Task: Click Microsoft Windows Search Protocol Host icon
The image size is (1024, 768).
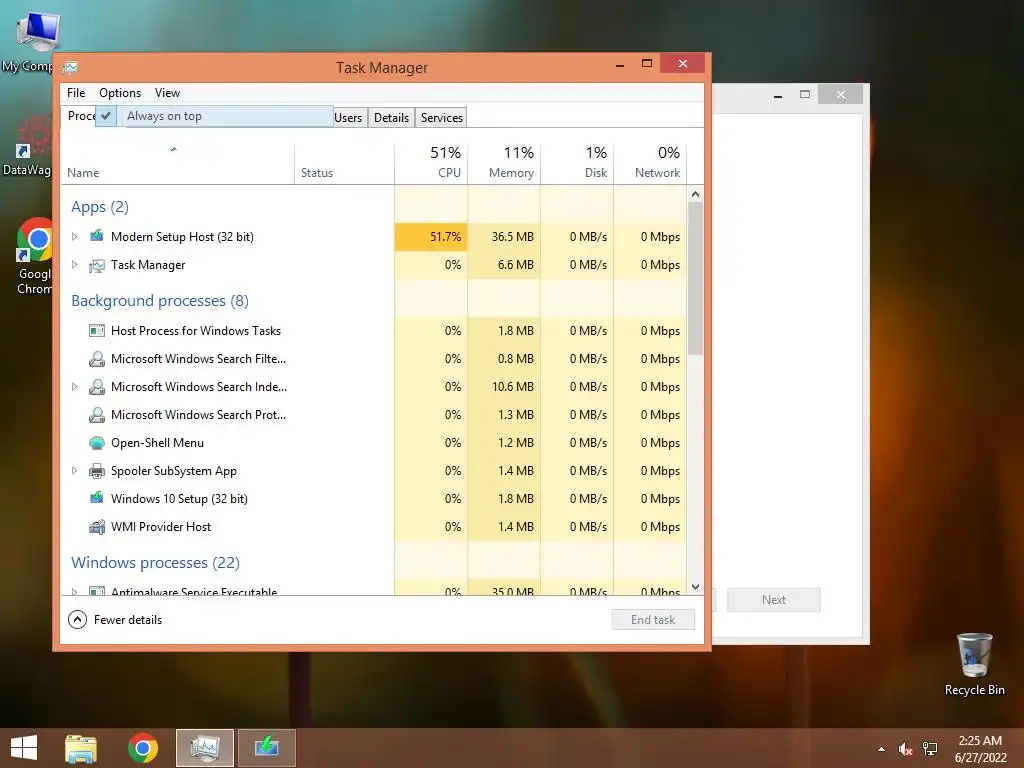Action: click(x=97, y=415)
